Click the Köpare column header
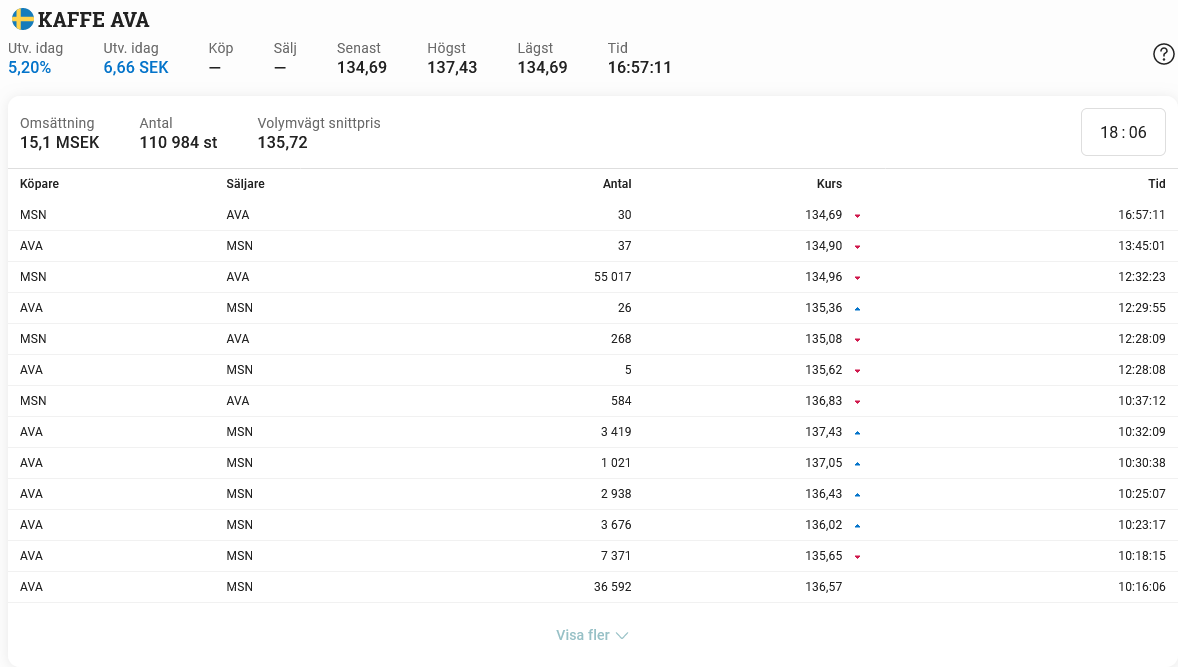The width and height of the screenshot is (1178, 667). coord(39,184)
